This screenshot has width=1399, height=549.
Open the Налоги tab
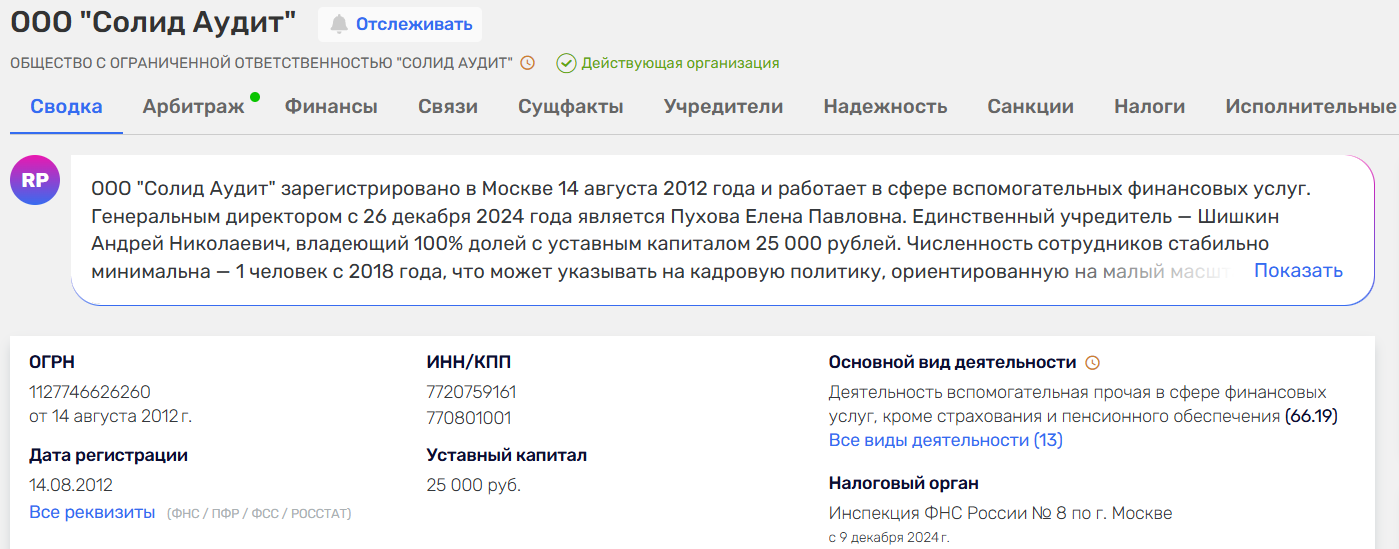click(x=1149, y=107)
